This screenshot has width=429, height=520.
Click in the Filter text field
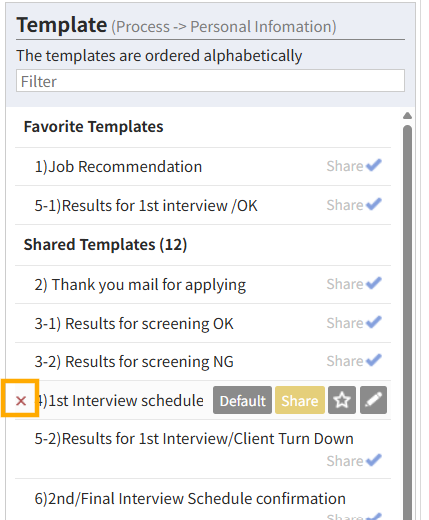pos(210,81)
